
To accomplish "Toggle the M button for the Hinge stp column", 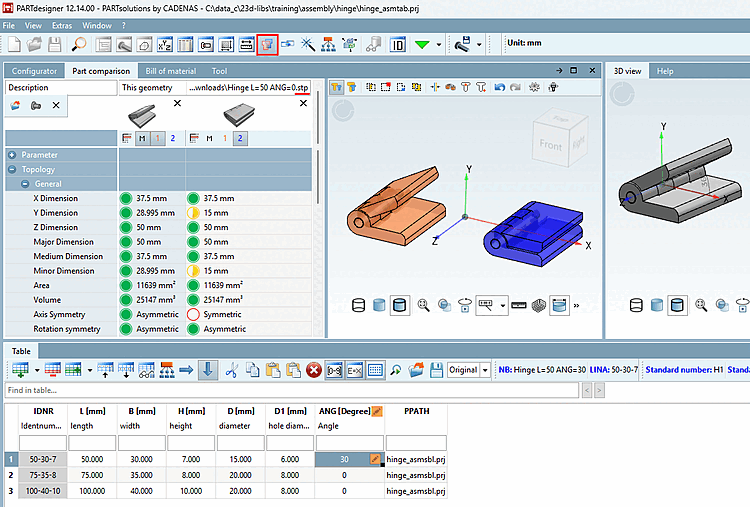I will tap(210, 138).
